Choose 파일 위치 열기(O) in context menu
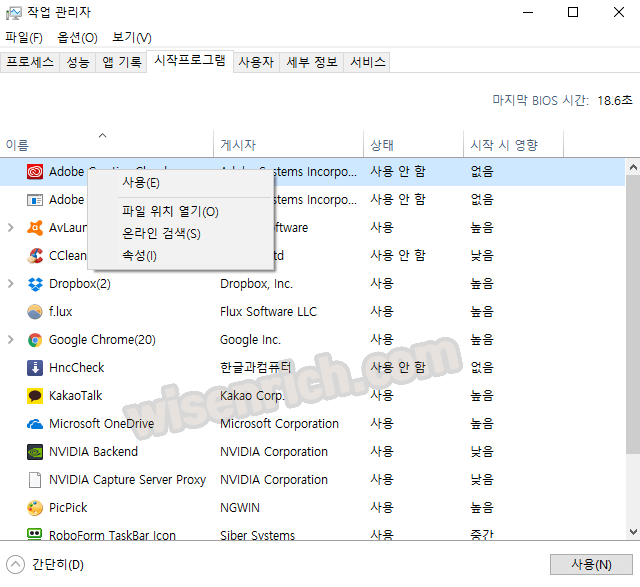This screenshot has height=587, width=640. tap(180, 211)
